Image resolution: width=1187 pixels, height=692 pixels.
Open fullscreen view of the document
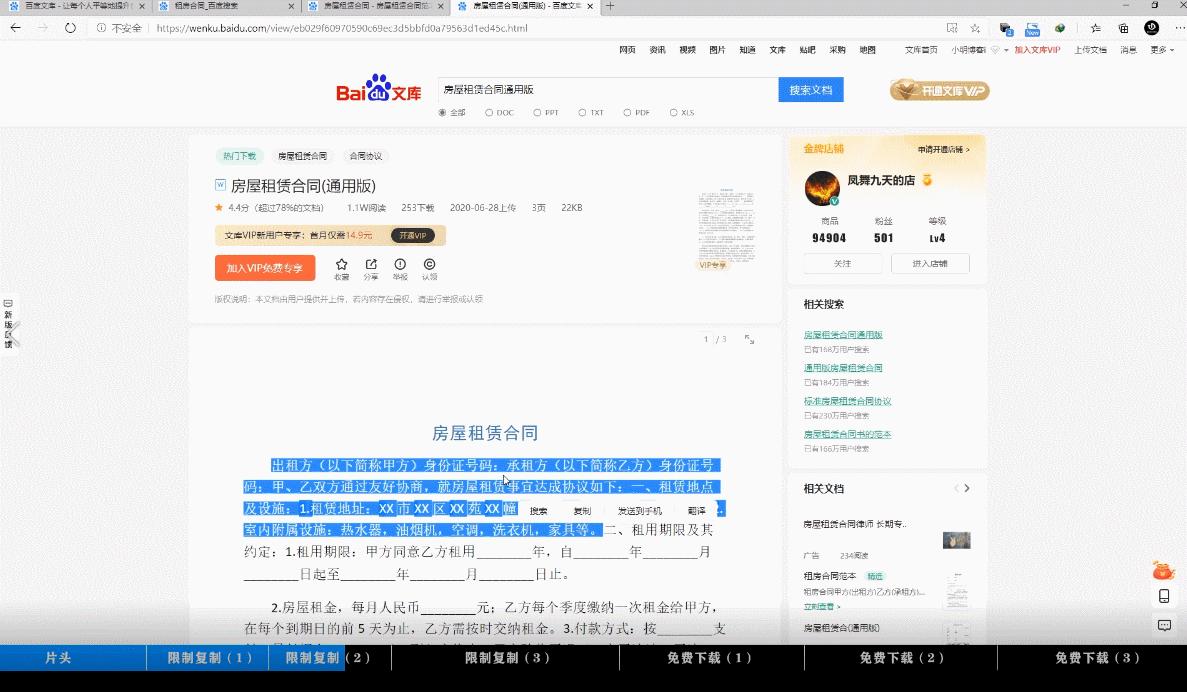tap(749, 339)
